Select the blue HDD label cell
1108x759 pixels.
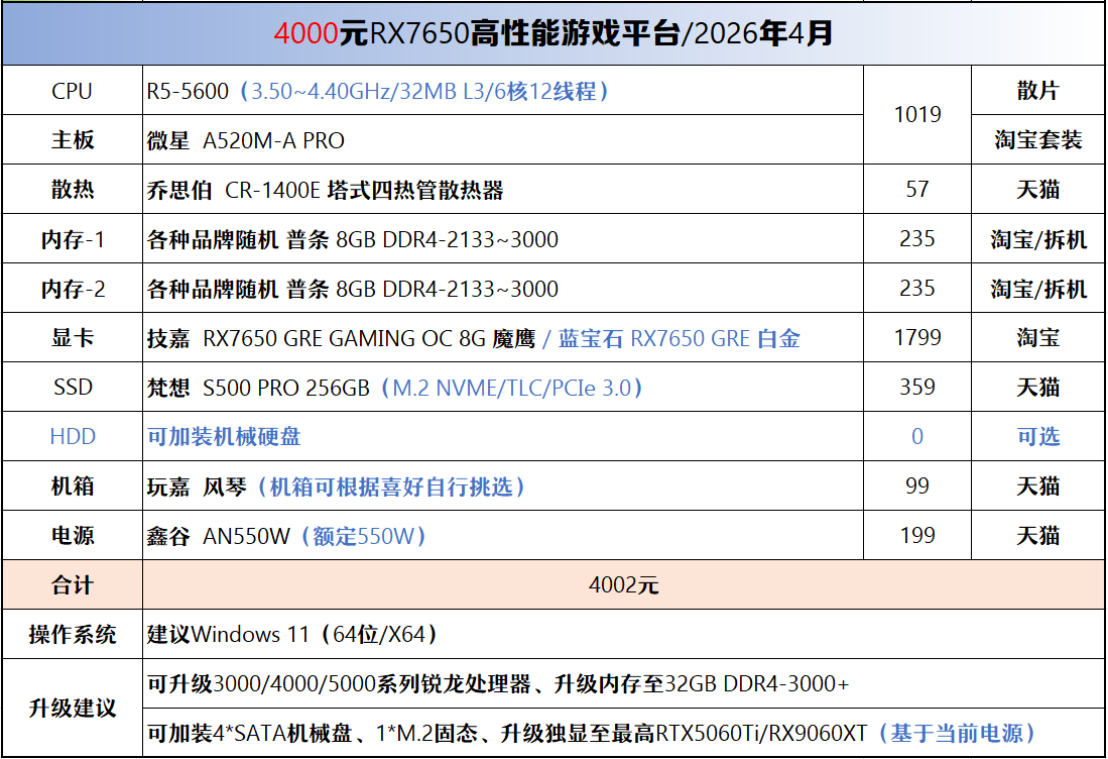[x=72, y=437]
